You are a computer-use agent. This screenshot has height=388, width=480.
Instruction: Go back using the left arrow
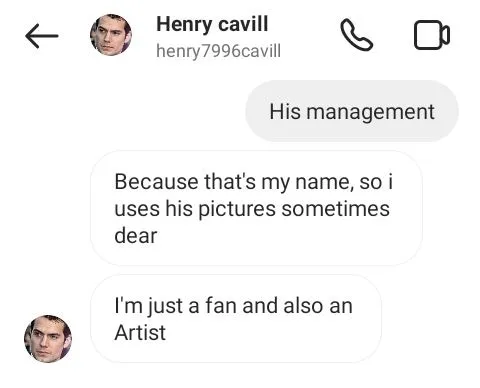pyautogui.click(x=42, y=36)
